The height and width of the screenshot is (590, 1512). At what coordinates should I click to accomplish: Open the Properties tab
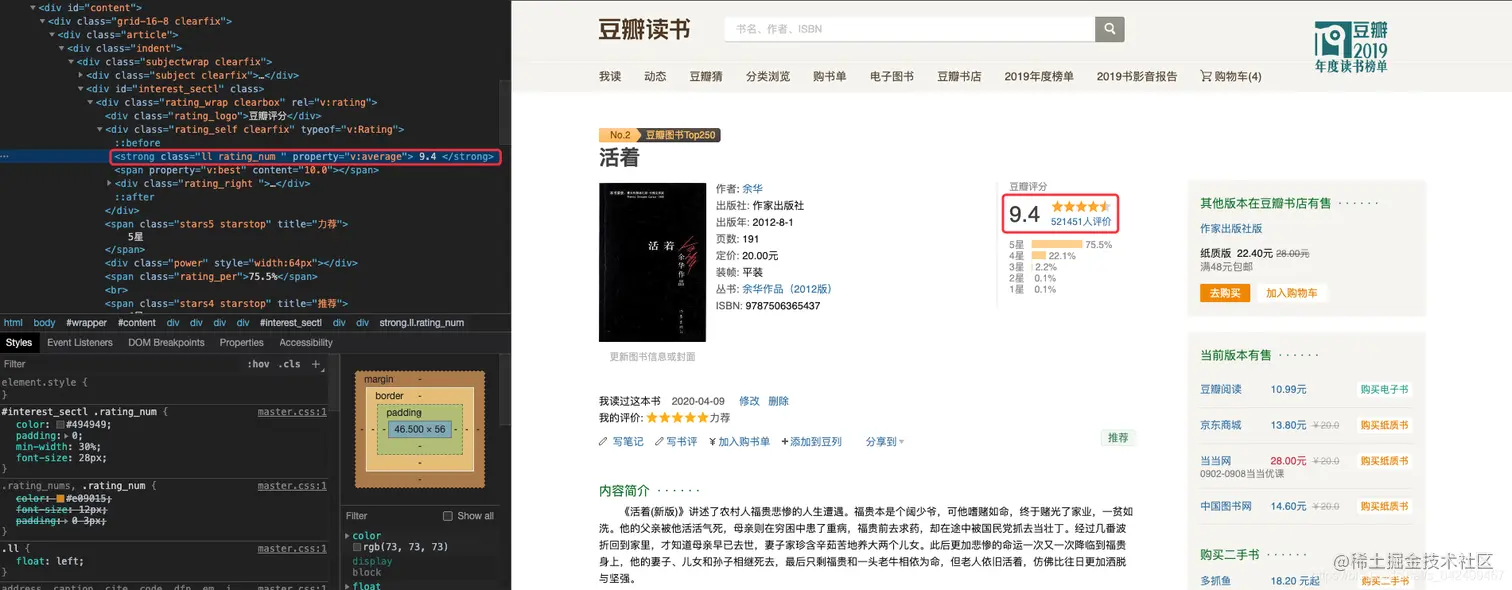point(241,342)
